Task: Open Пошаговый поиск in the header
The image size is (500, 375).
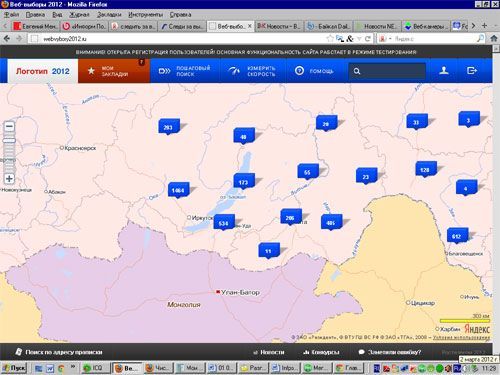Action: (x=185, y=71)
